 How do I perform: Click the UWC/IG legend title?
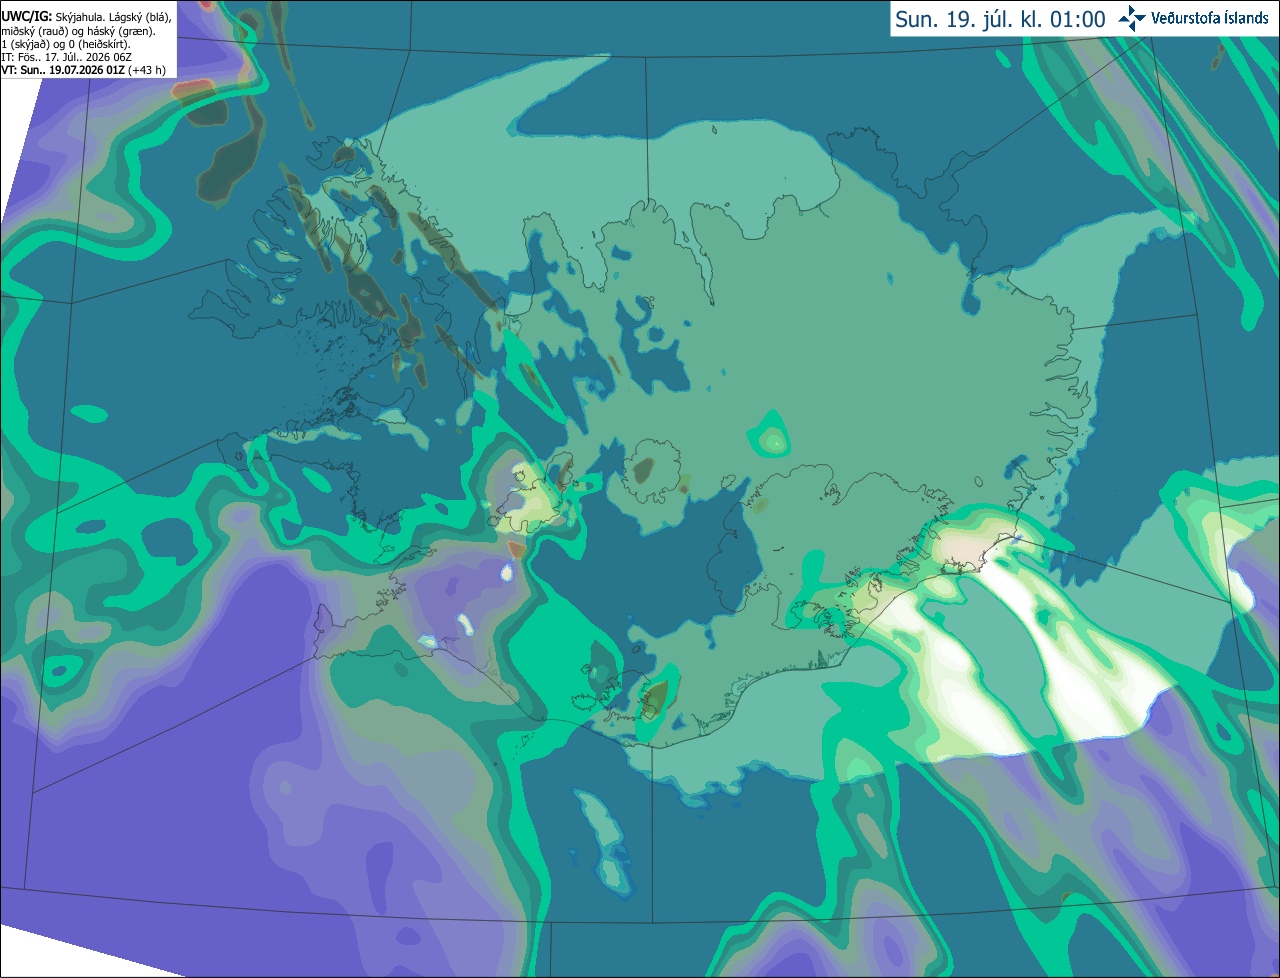point(27,17)
